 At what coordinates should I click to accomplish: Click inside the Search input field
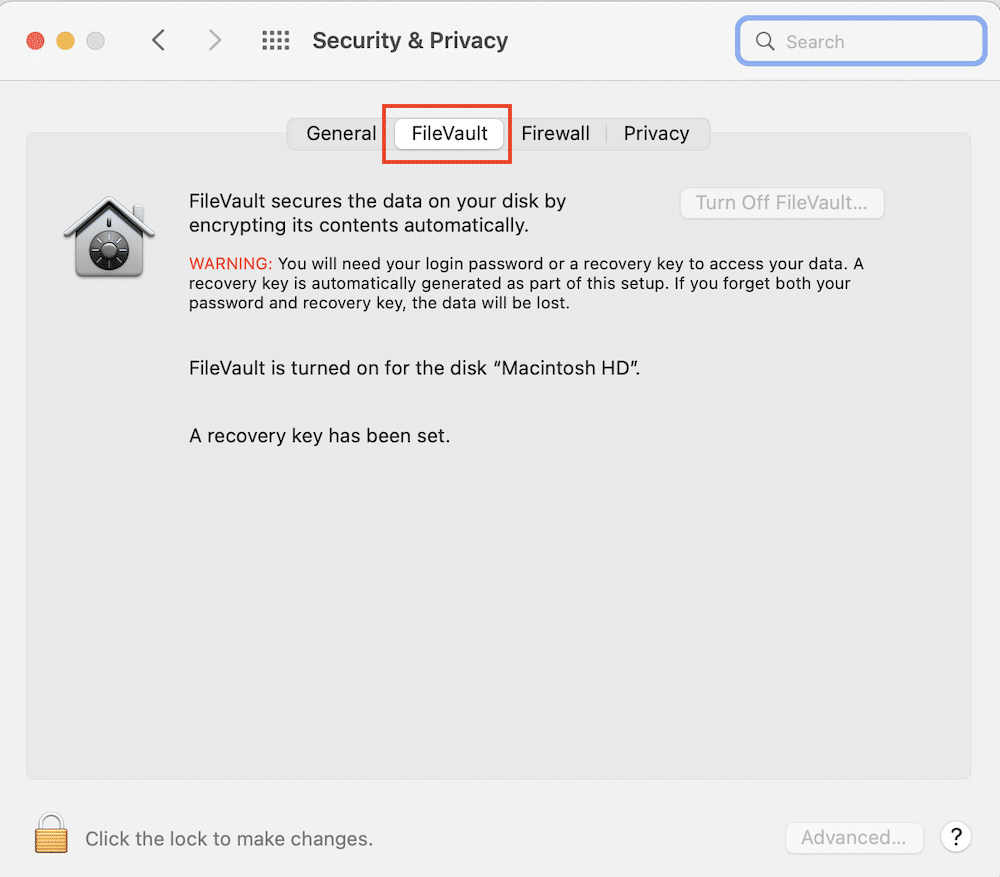(860, 41)
